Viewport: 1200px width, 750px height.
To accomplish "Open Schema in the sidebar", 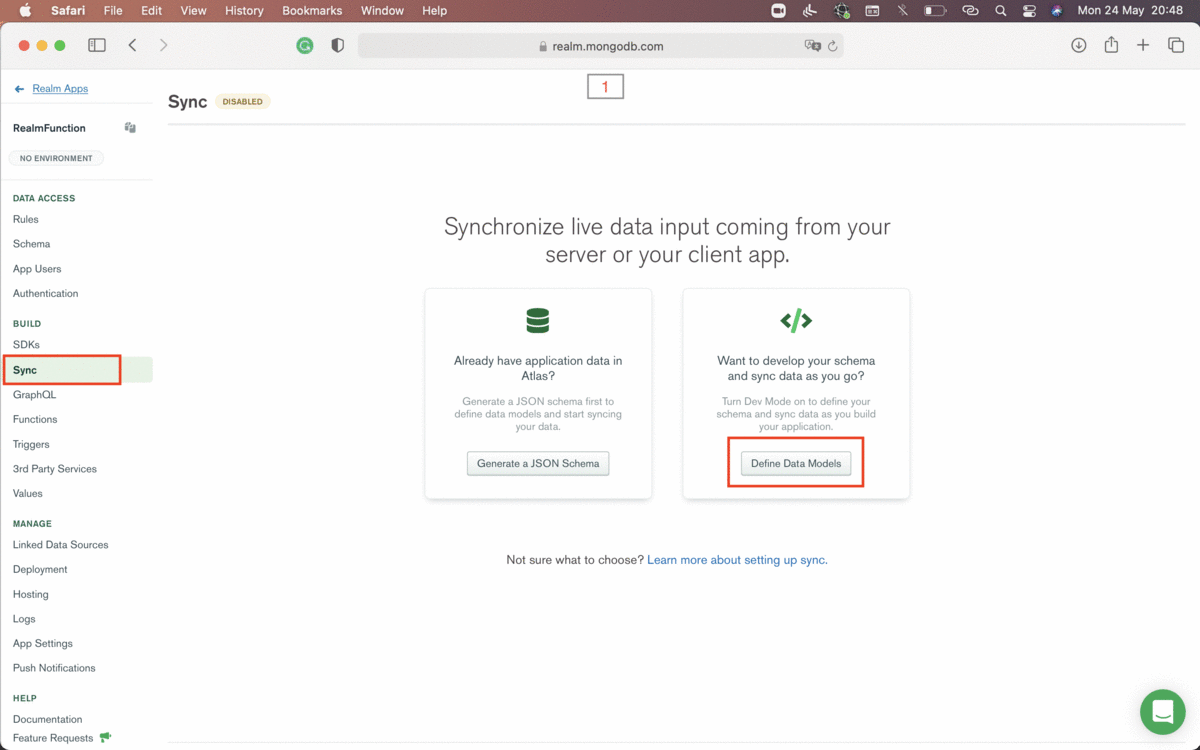I will point(31,244).
